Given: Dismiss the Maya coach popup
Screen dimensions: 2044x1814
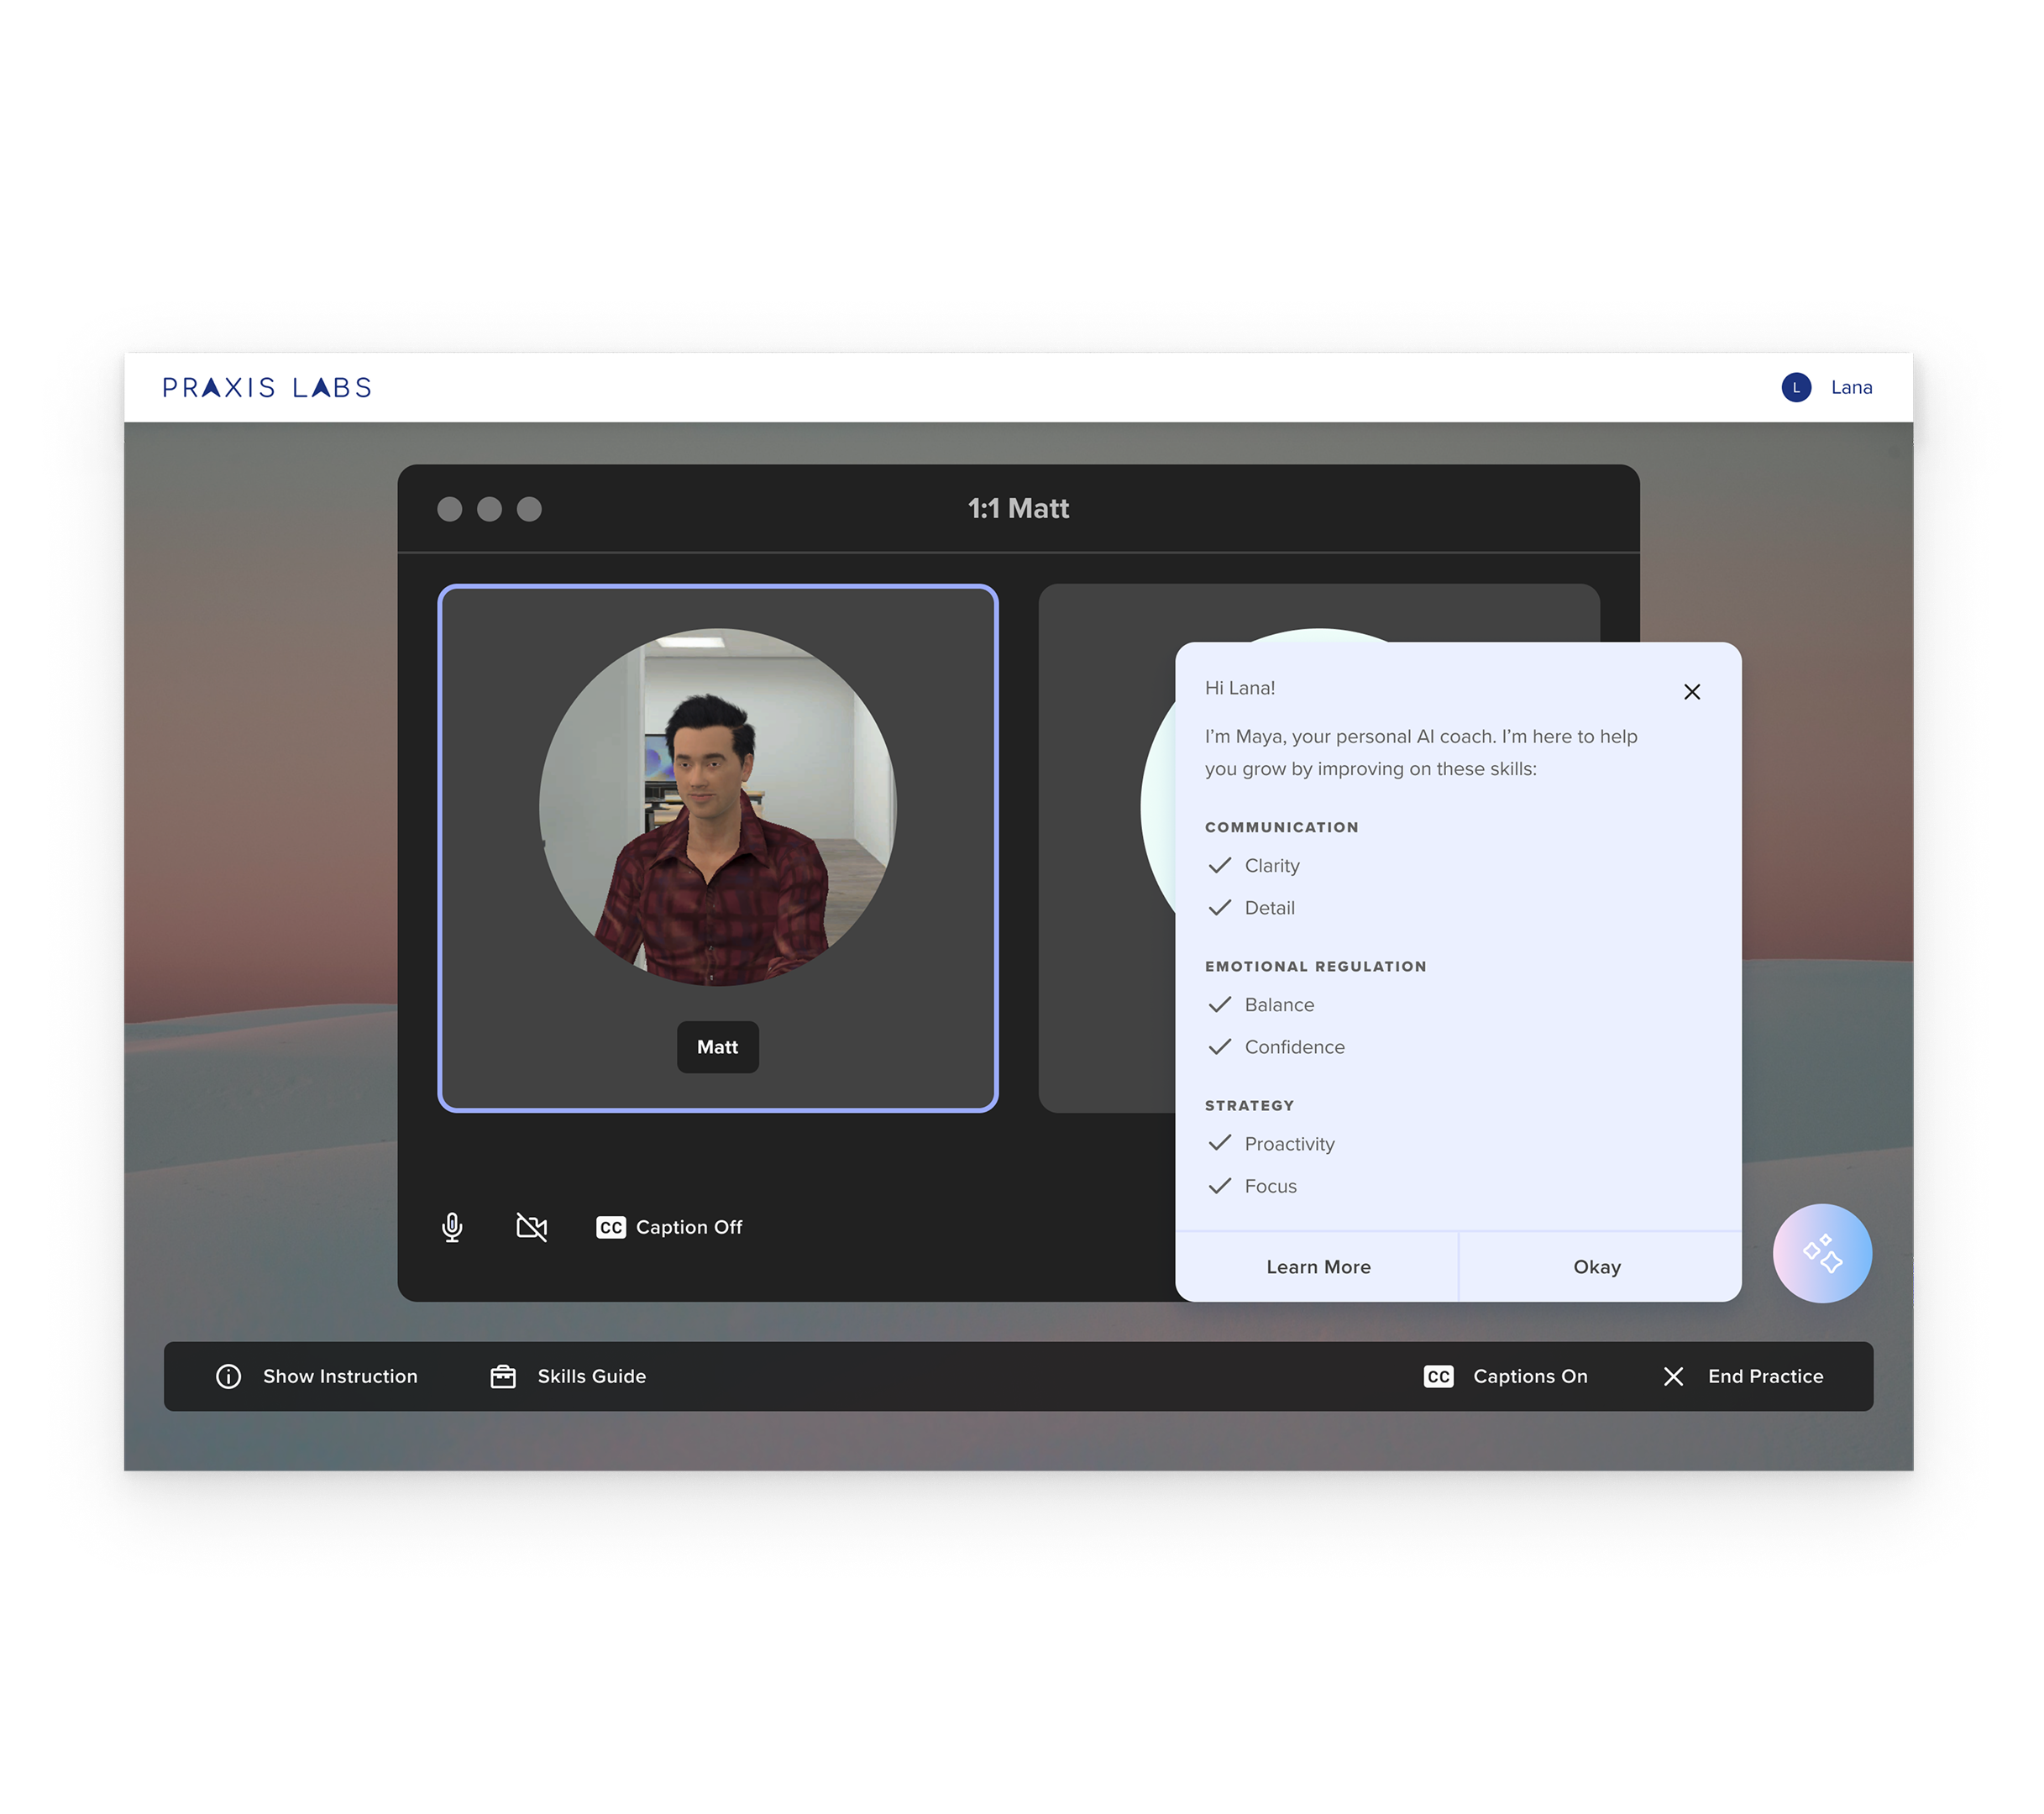Looking at the screenshot, I should [1691, 692].
